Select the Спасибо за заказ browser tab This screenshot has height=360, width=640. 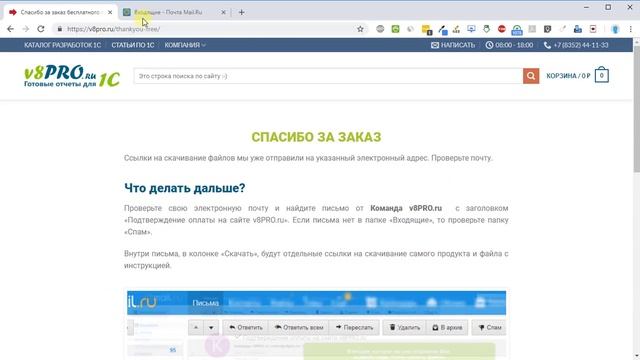[x=60, y=12]
